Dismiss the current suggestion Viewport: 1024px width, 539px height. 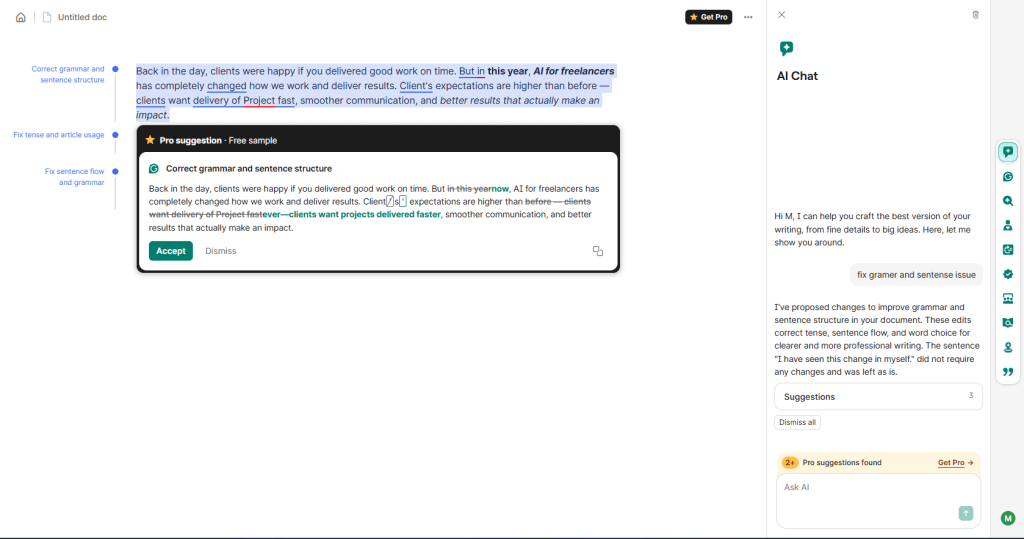(221, 251)
